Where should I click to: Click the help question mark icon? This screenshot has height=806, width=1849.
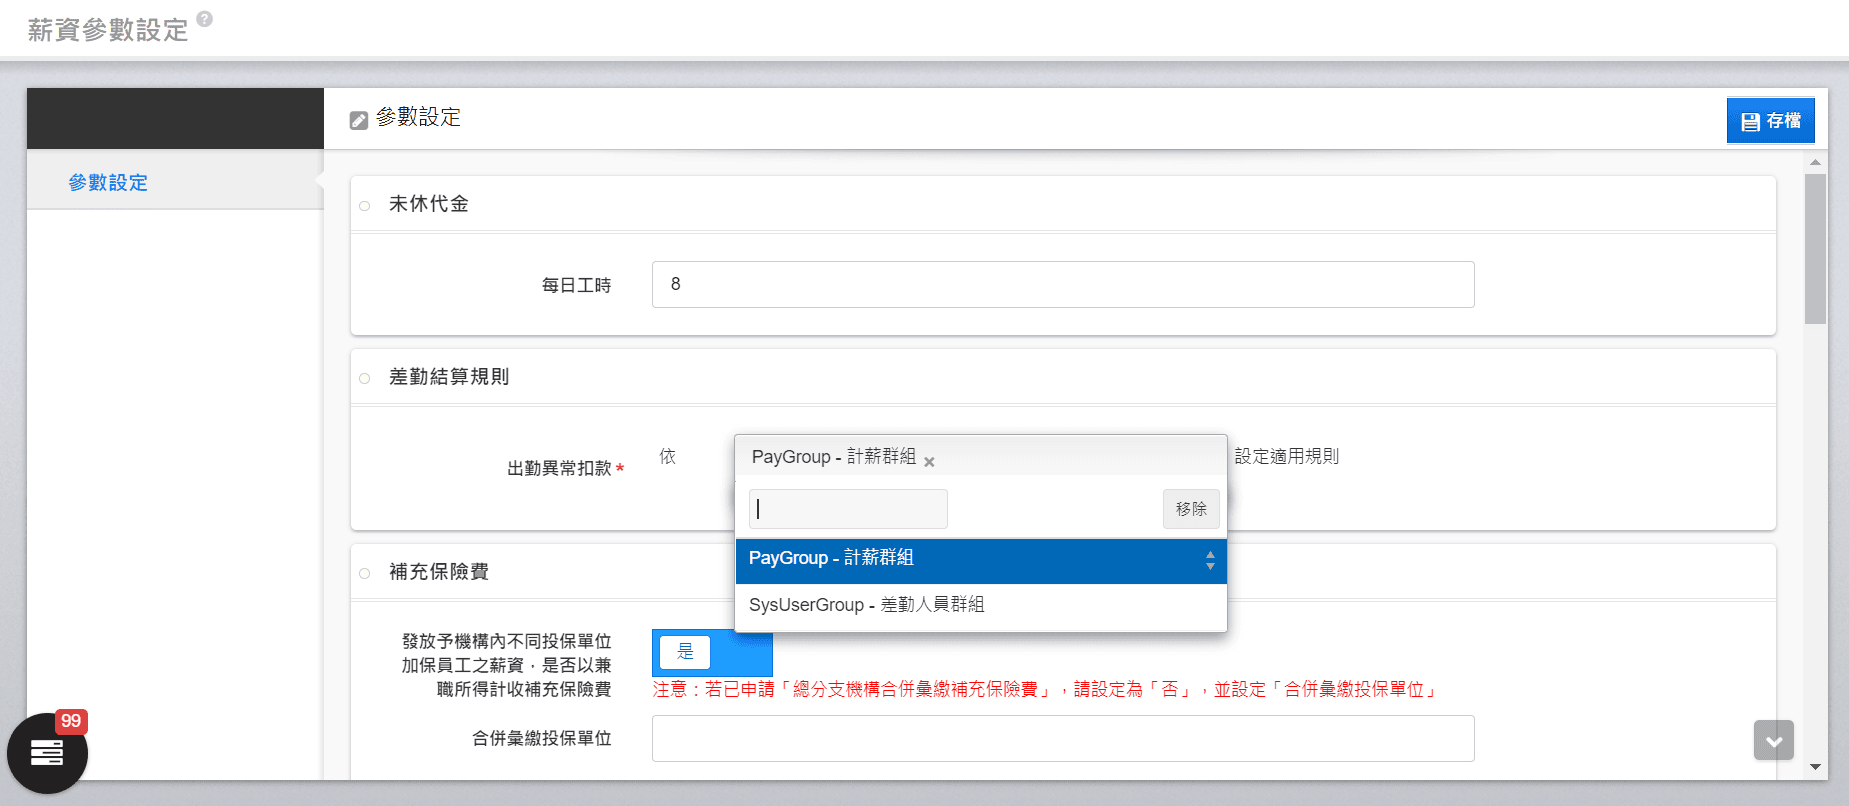point(204,18)
